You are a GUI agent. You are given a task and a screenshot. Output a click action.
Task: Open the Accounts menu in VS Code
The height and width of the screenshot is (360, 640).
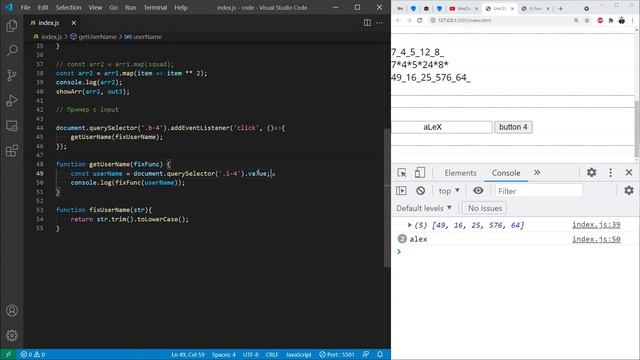12,311
